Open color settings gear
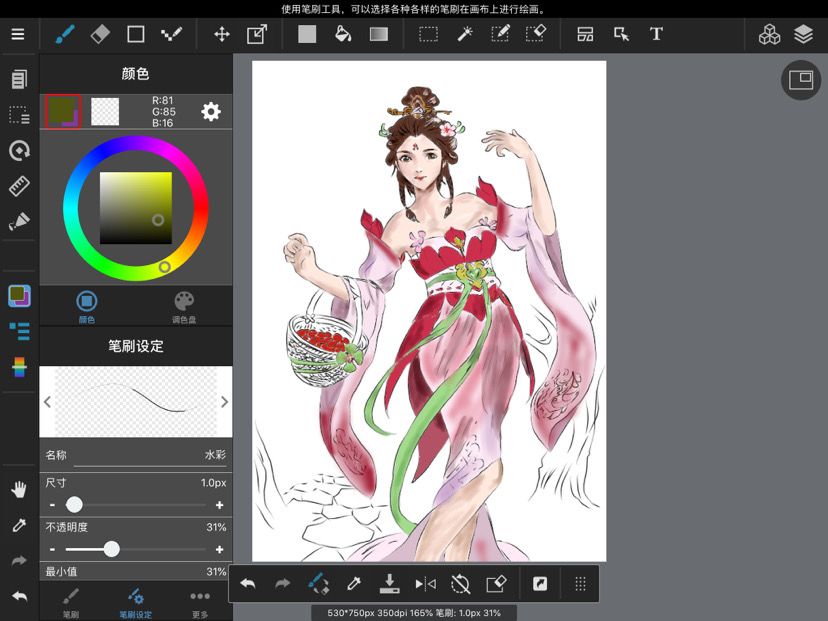Screen dimensions: 828x621 click(x=211, y=111)
